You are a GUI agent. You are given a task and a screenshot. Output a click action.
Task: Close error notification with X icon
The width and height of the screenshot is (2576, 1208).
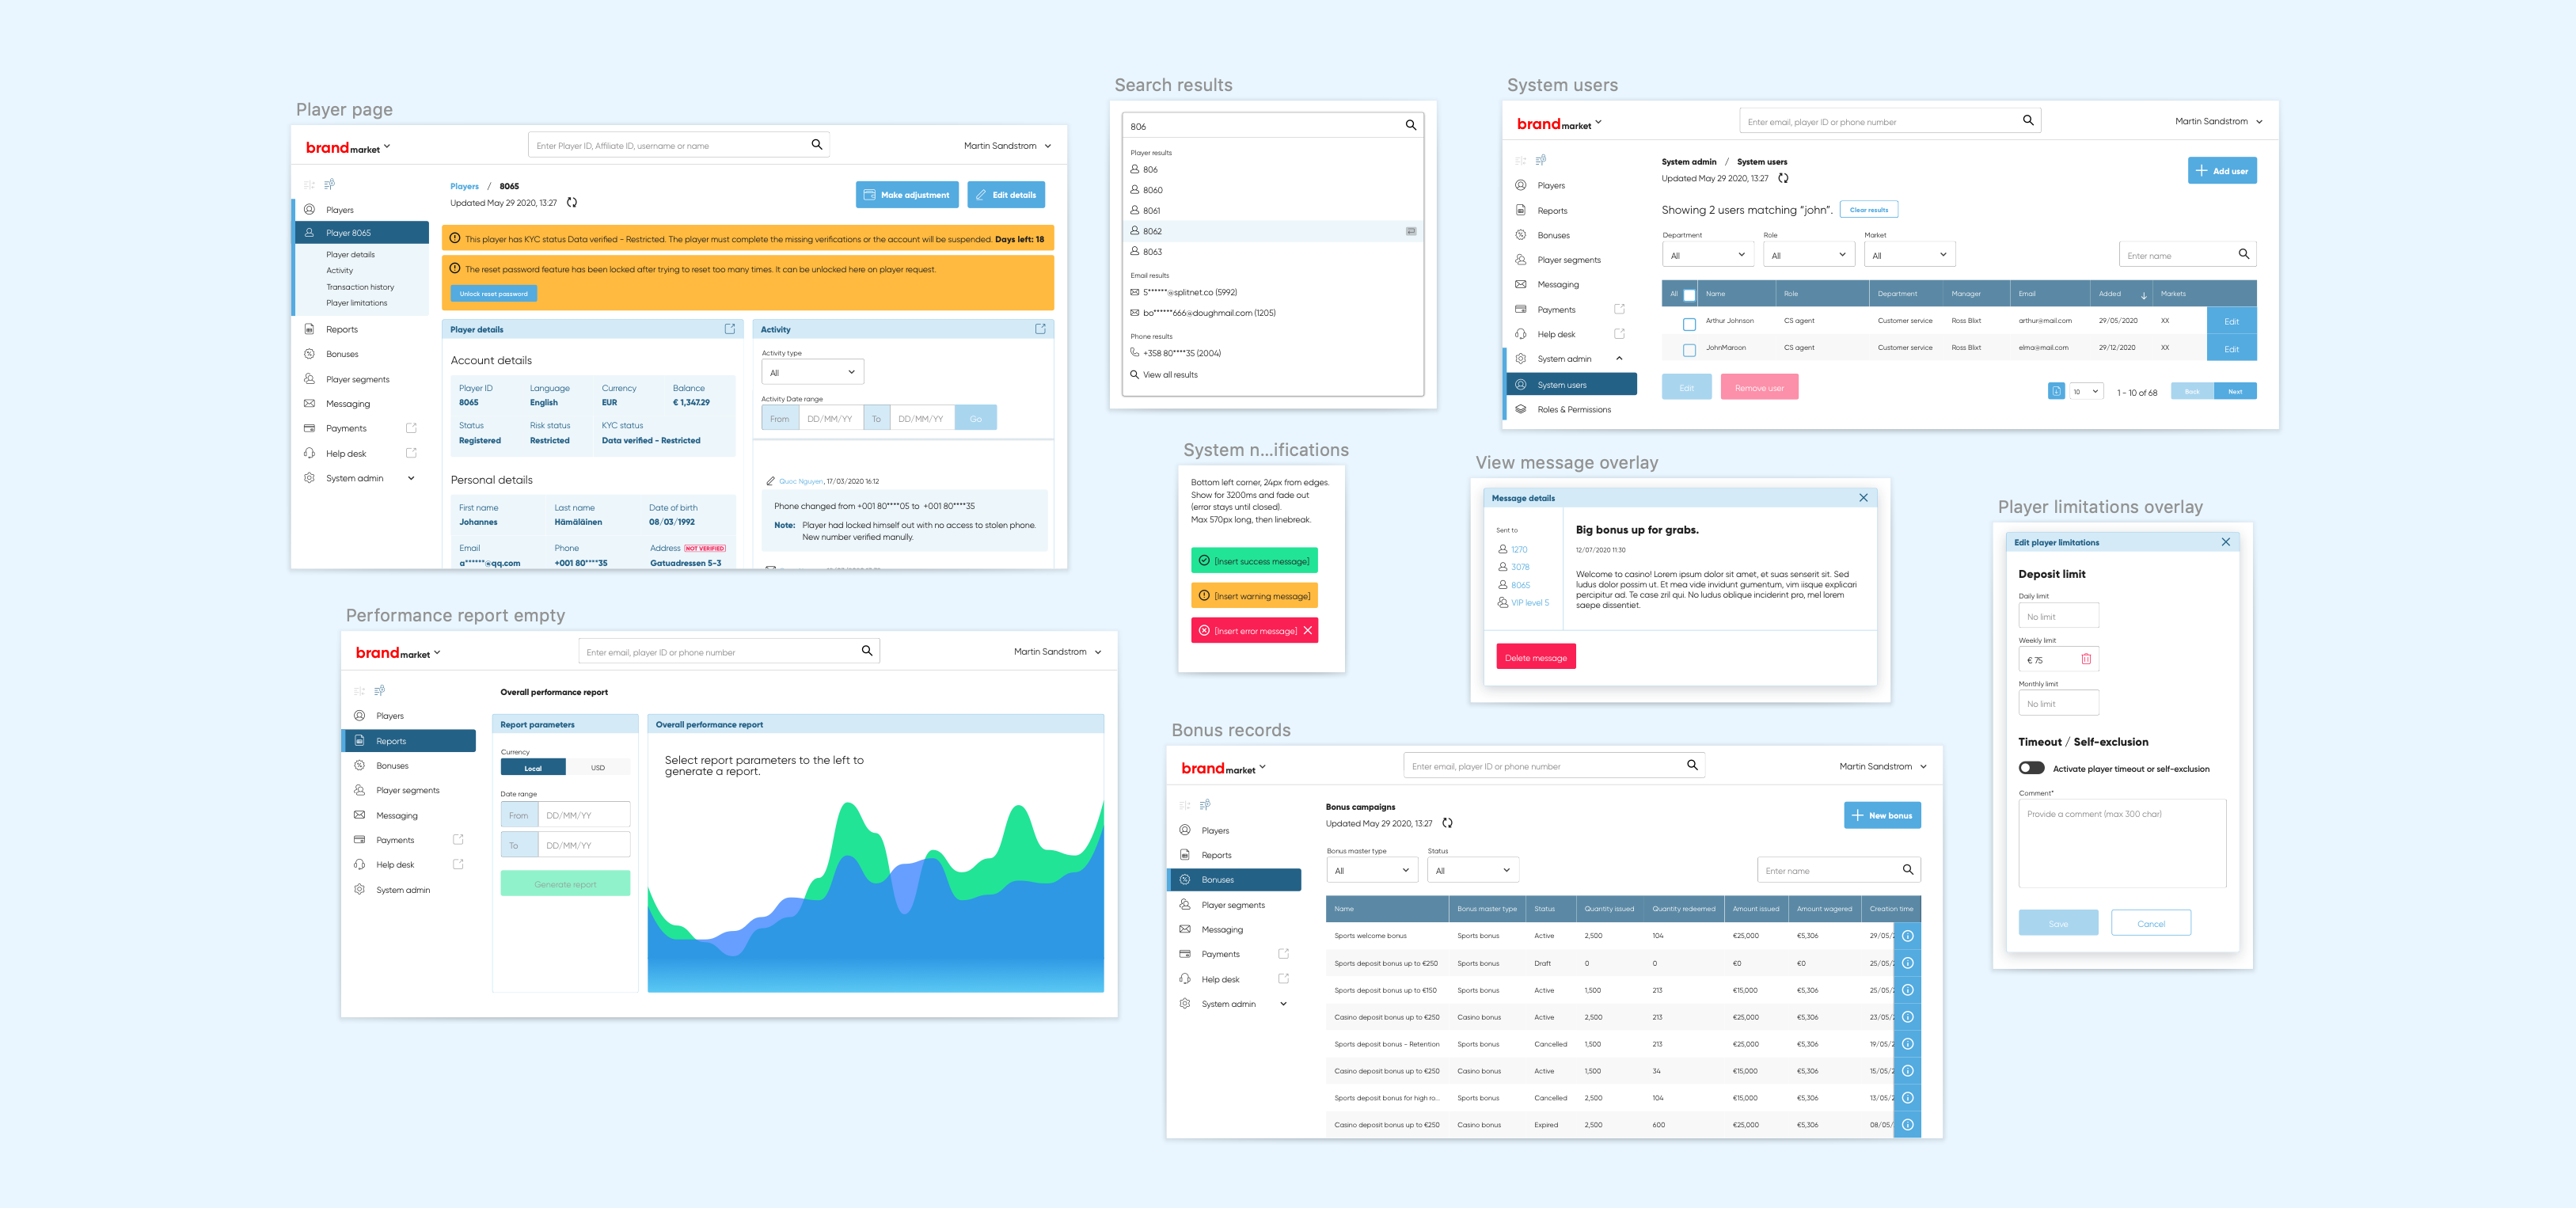point(1307,630)
